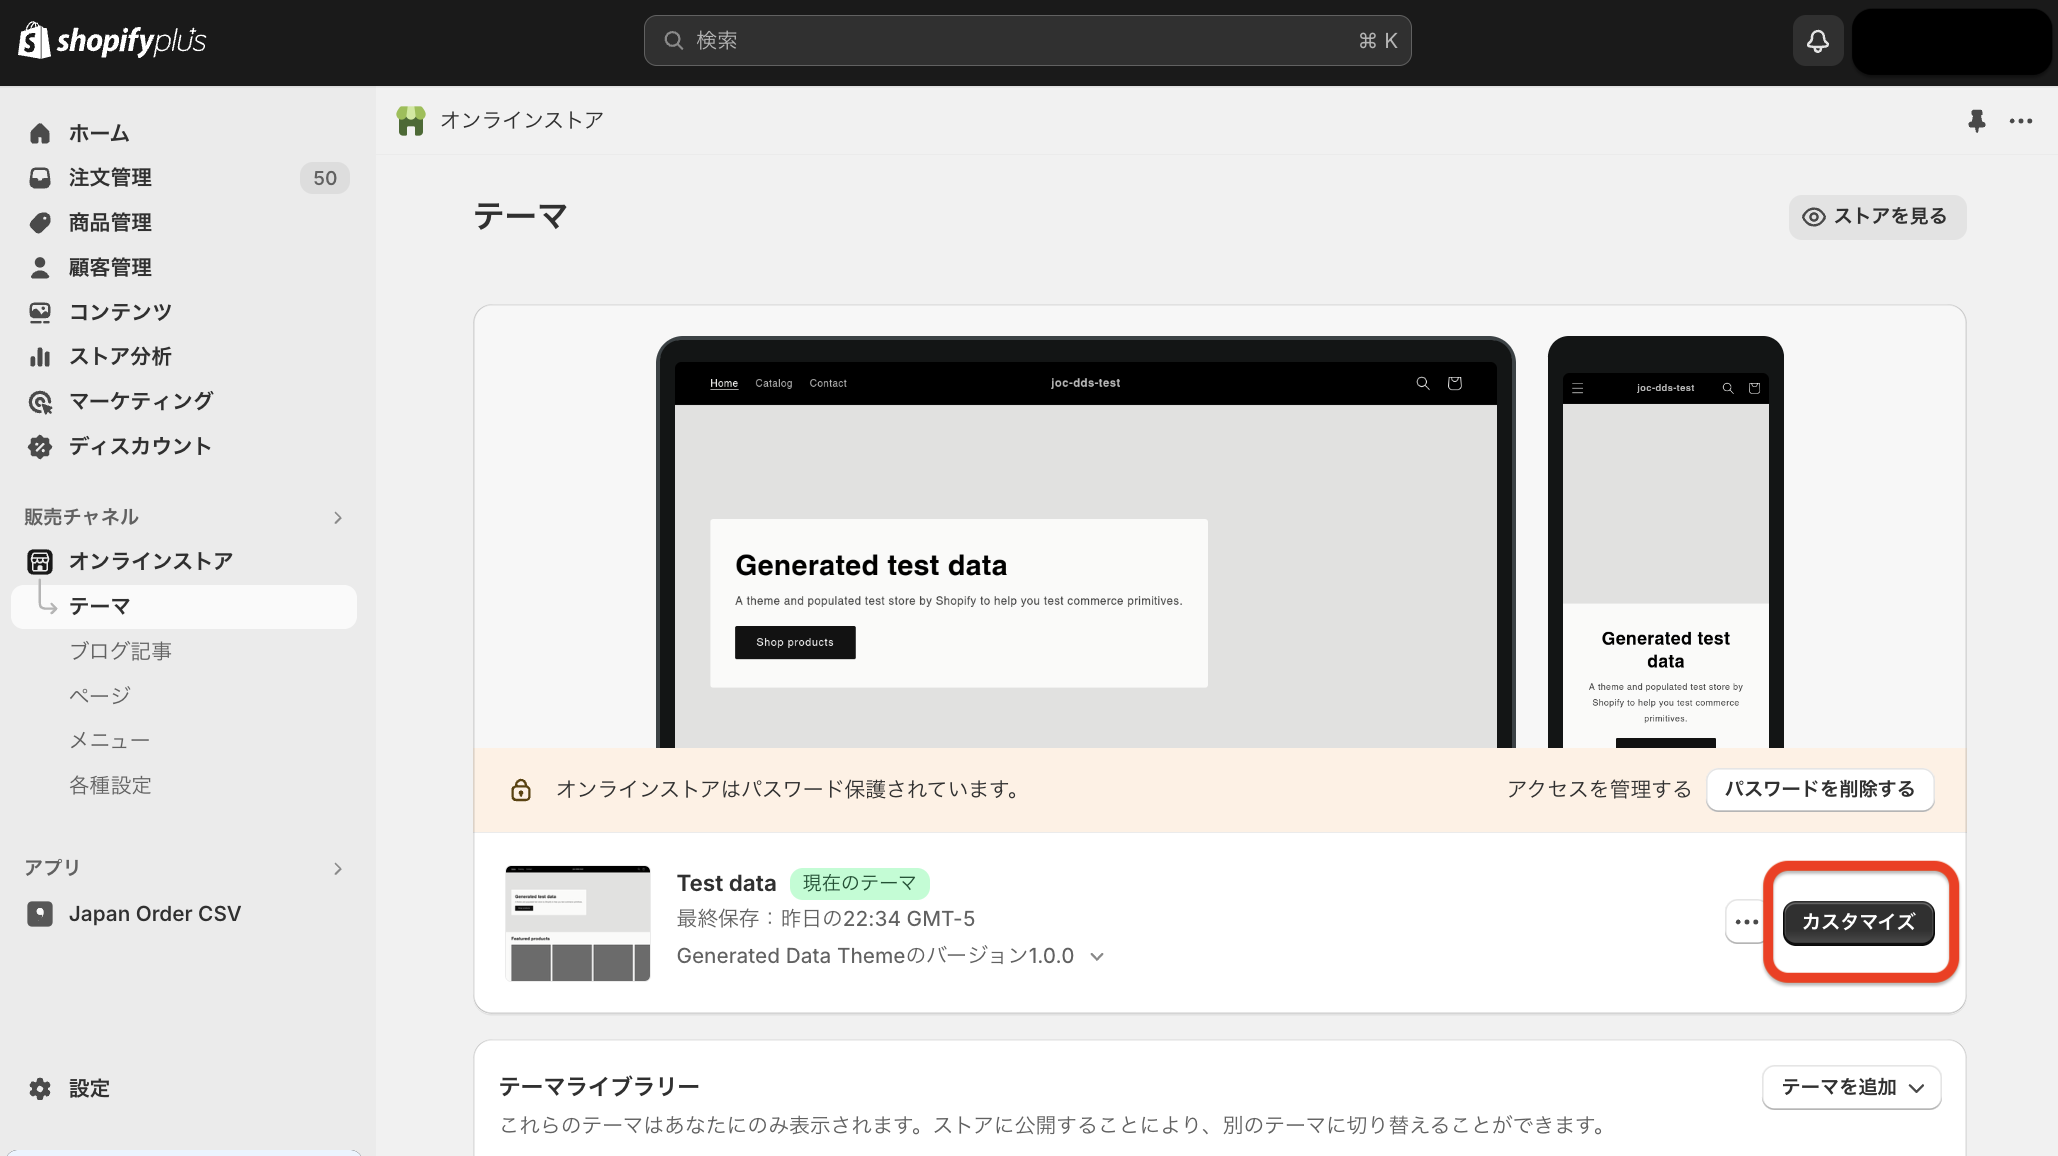Image resolution: width=2058 pixels, height=1156 pixels.
Task: Click the Japan Order CSV app icon
Action: click(x=40, y=913)
